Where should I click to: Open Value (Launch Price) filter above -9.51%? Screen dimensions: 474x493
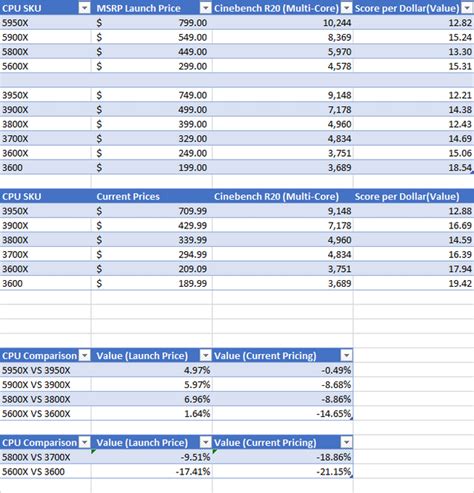(x=206, y=443)
